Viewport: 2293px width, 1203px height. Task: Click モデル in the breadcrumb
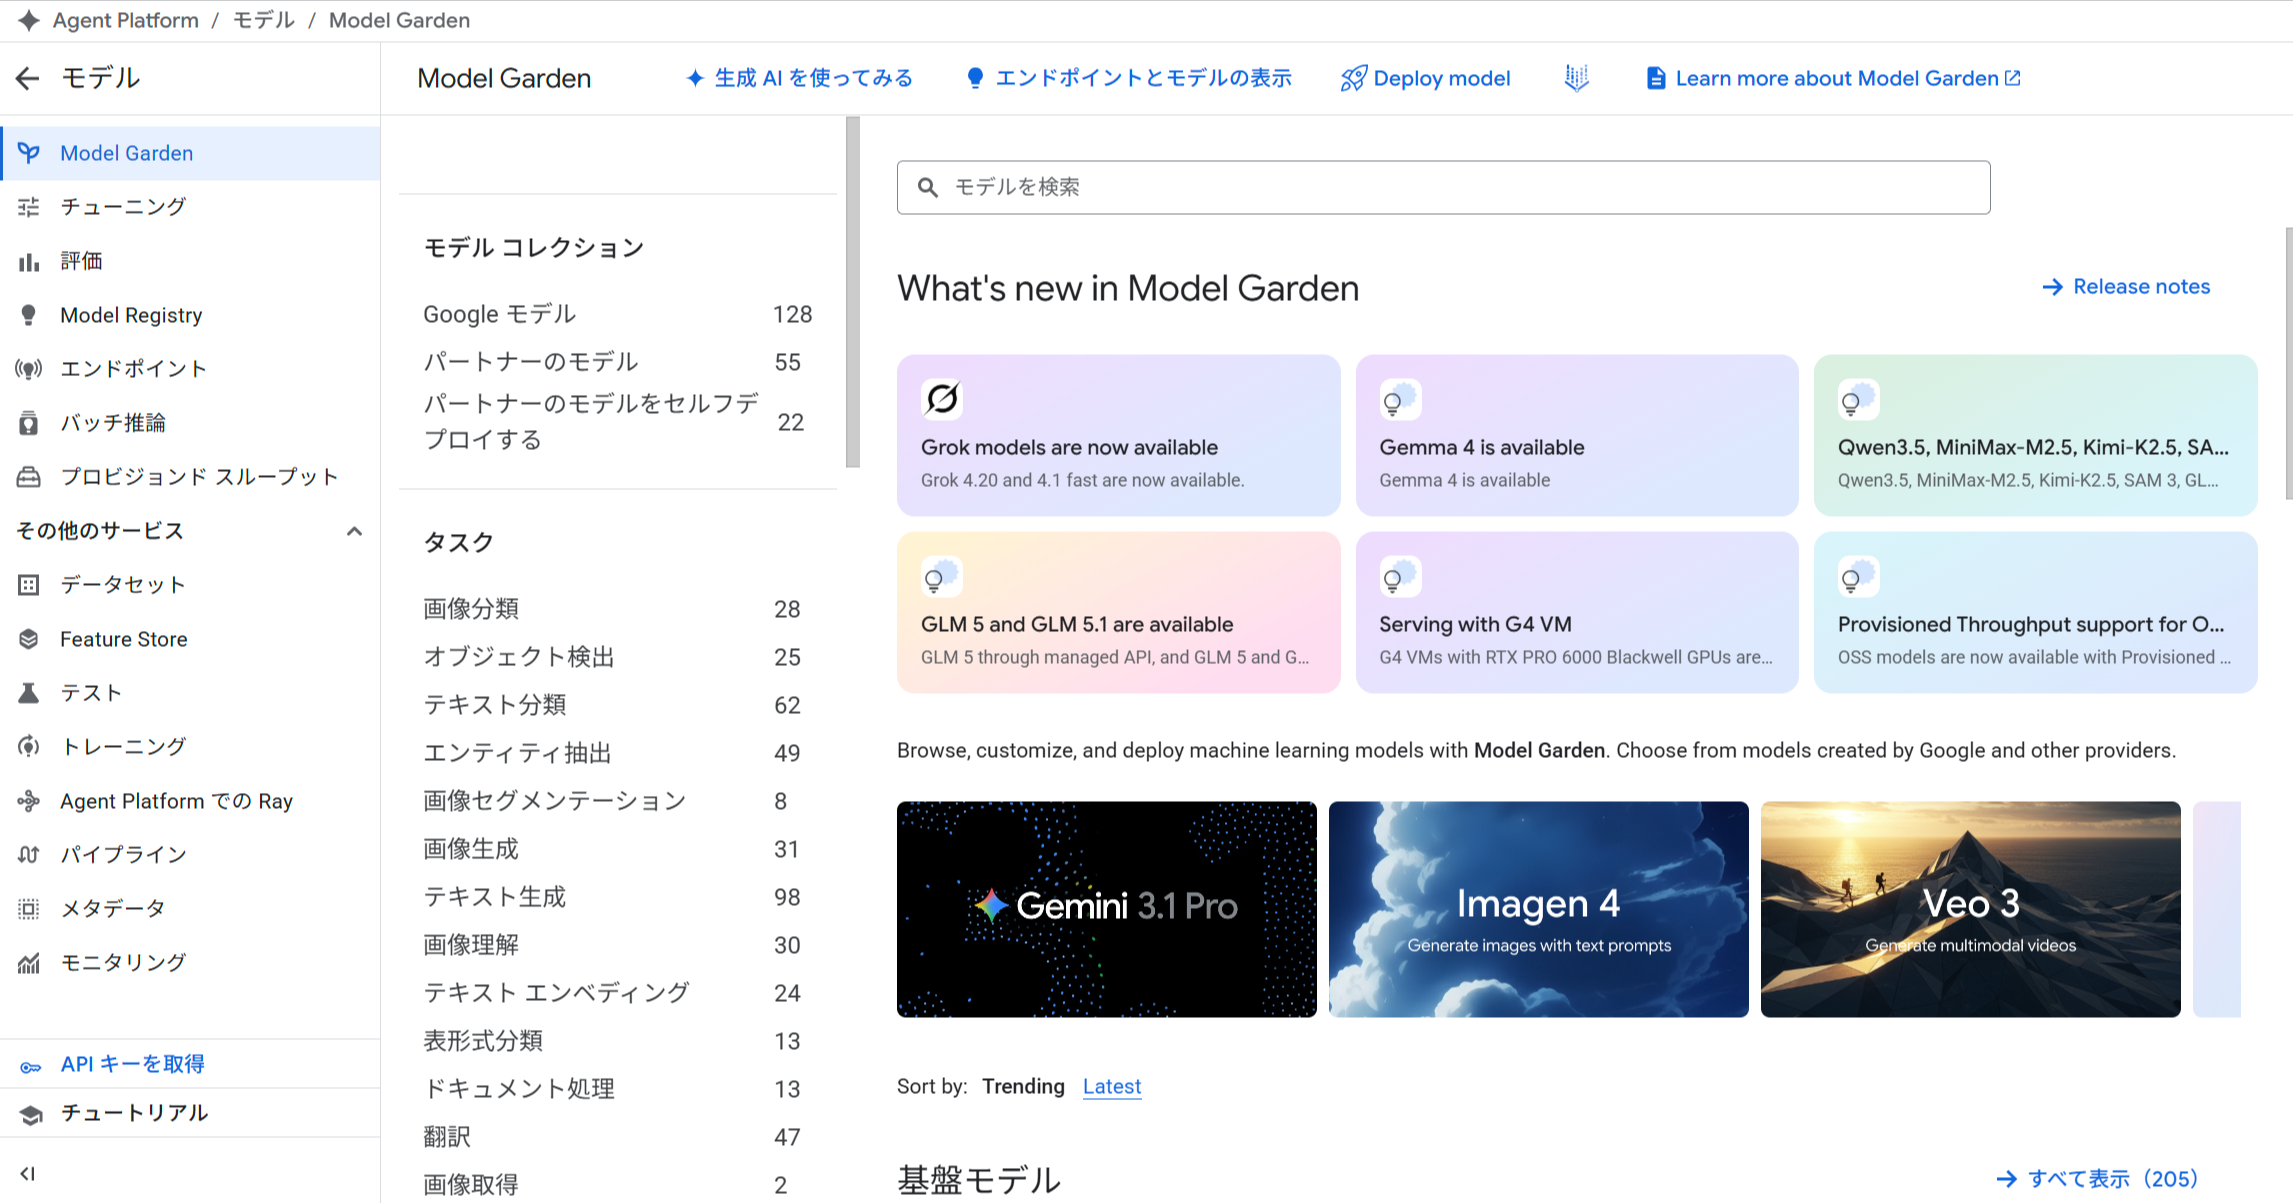263,20
